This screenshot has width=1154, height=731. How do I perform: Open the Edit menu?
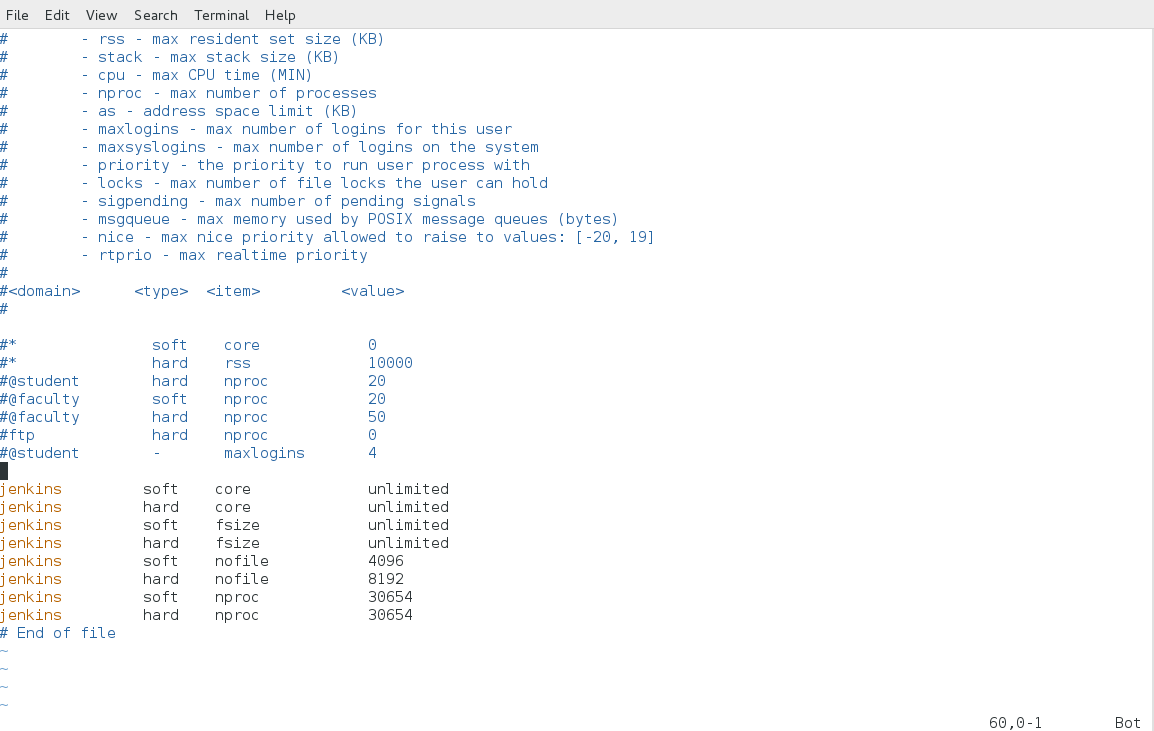[57, 15]
